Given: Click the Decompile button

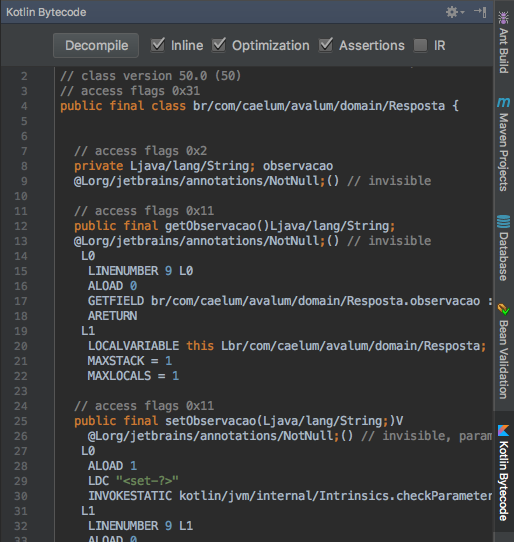Looking at the screenshot, I should tap(96, 46).
